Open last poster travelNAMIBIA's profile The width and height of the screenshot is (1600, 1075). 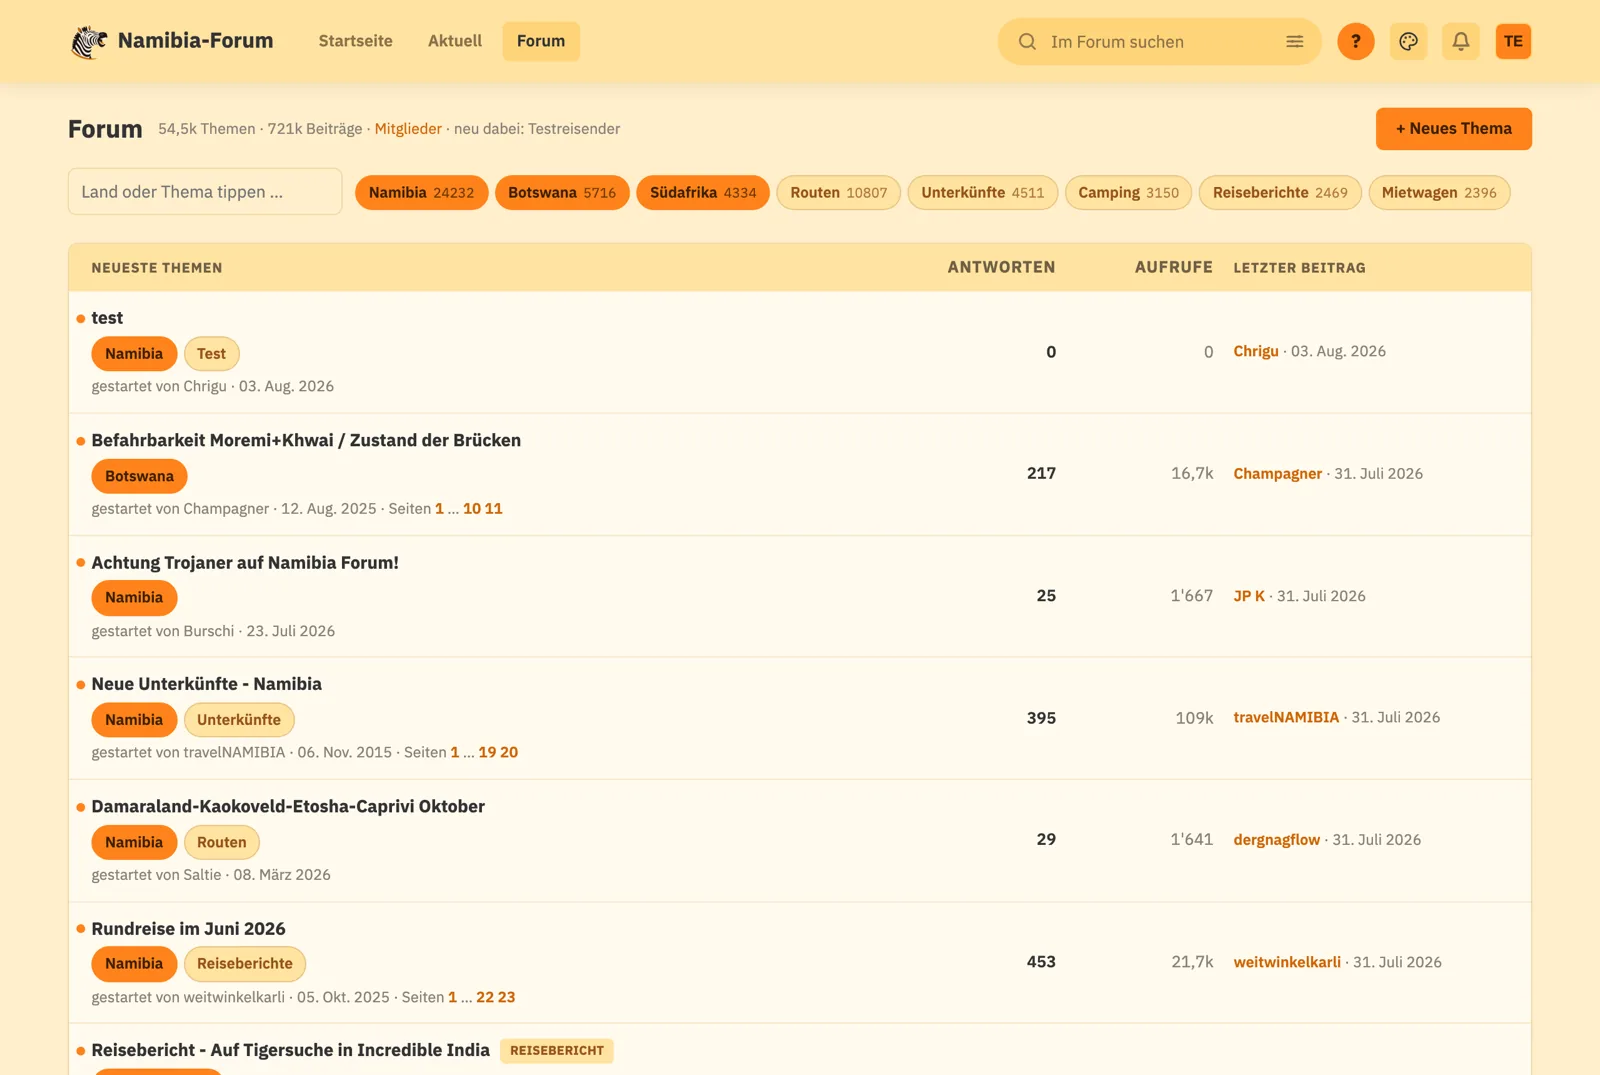coord(1286,718)
